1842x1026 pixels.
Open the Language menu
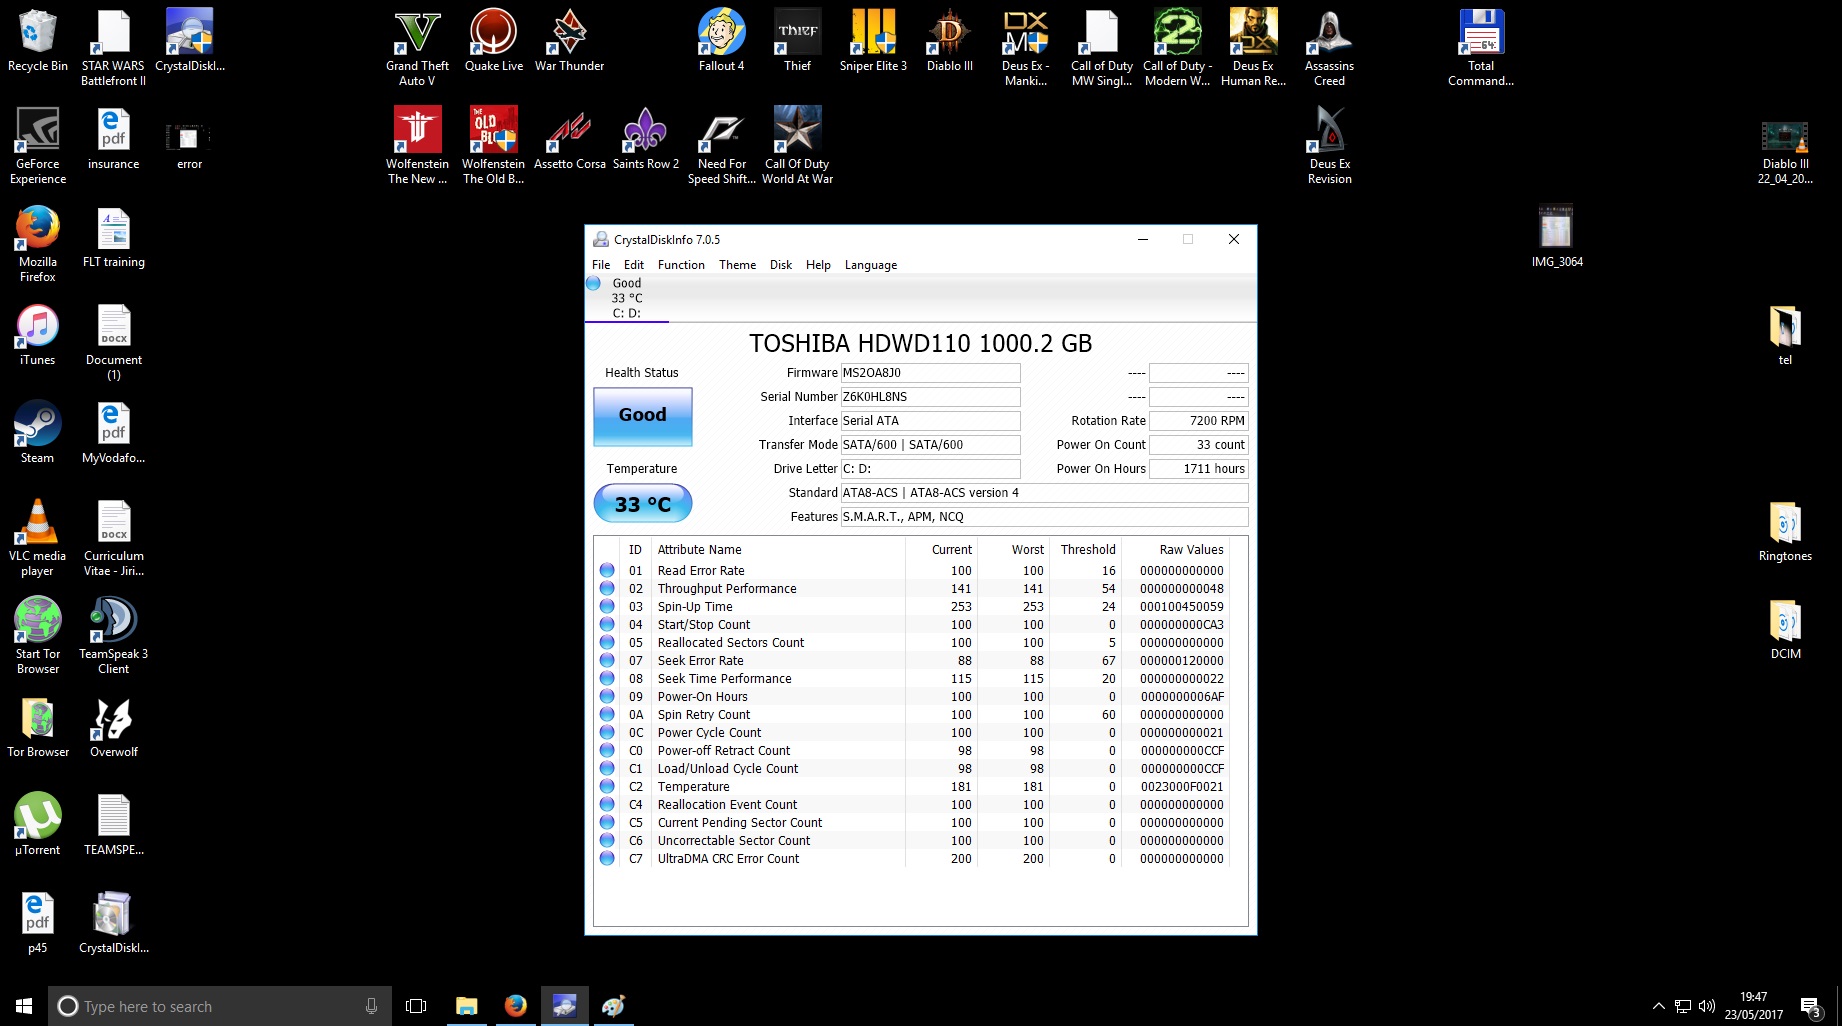pyautogui.click(x=871, y=265)
